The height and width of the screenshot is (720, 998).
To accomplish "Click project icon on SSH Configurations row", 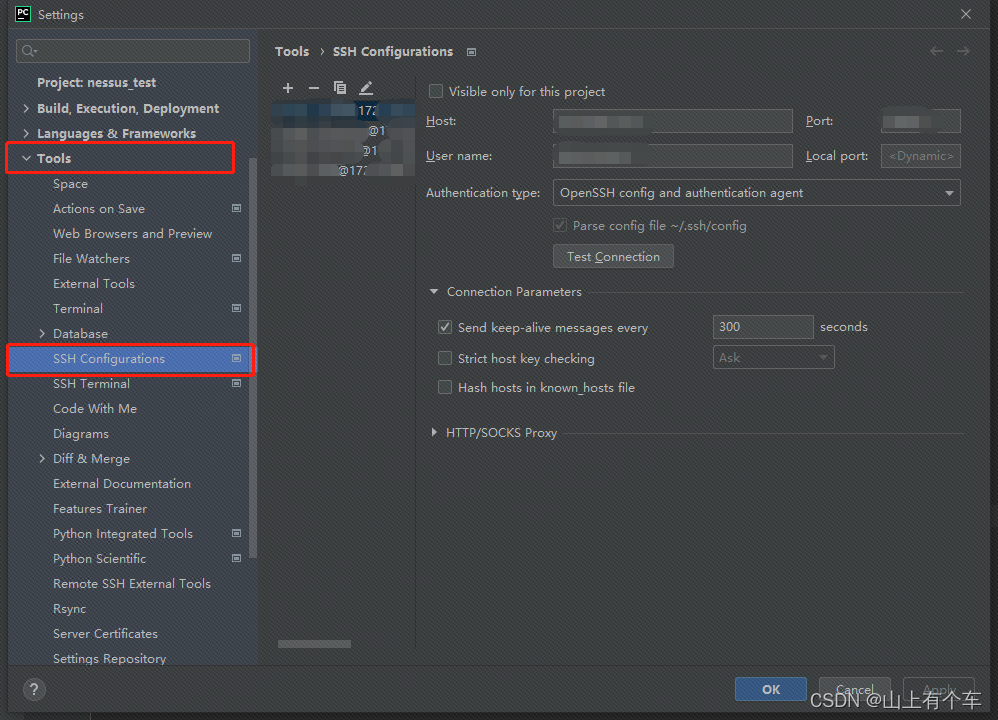I will pos(236,358).
